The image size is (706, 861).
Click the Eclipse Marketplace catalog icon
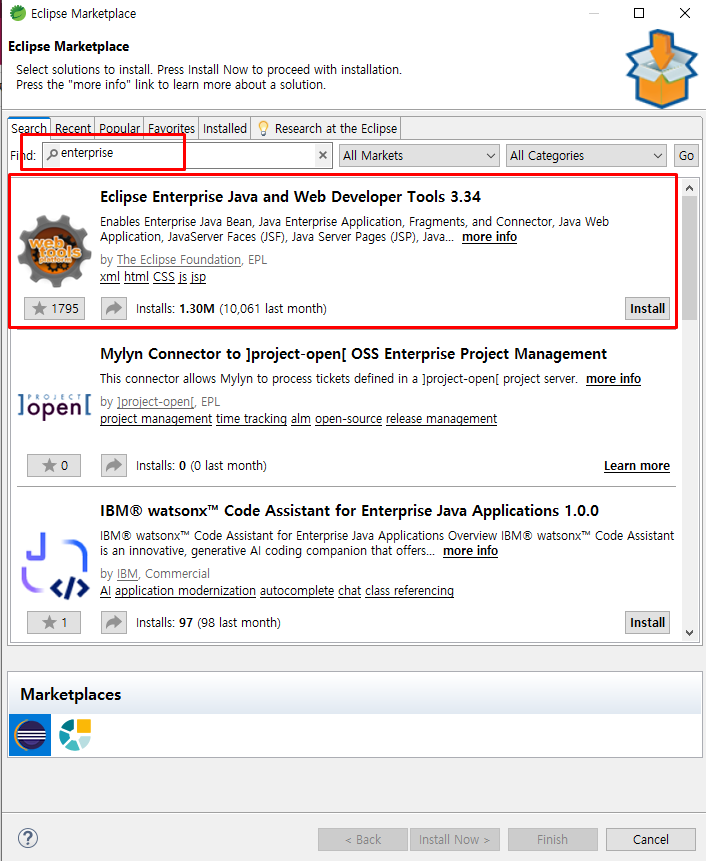click(x=30, y=735)
